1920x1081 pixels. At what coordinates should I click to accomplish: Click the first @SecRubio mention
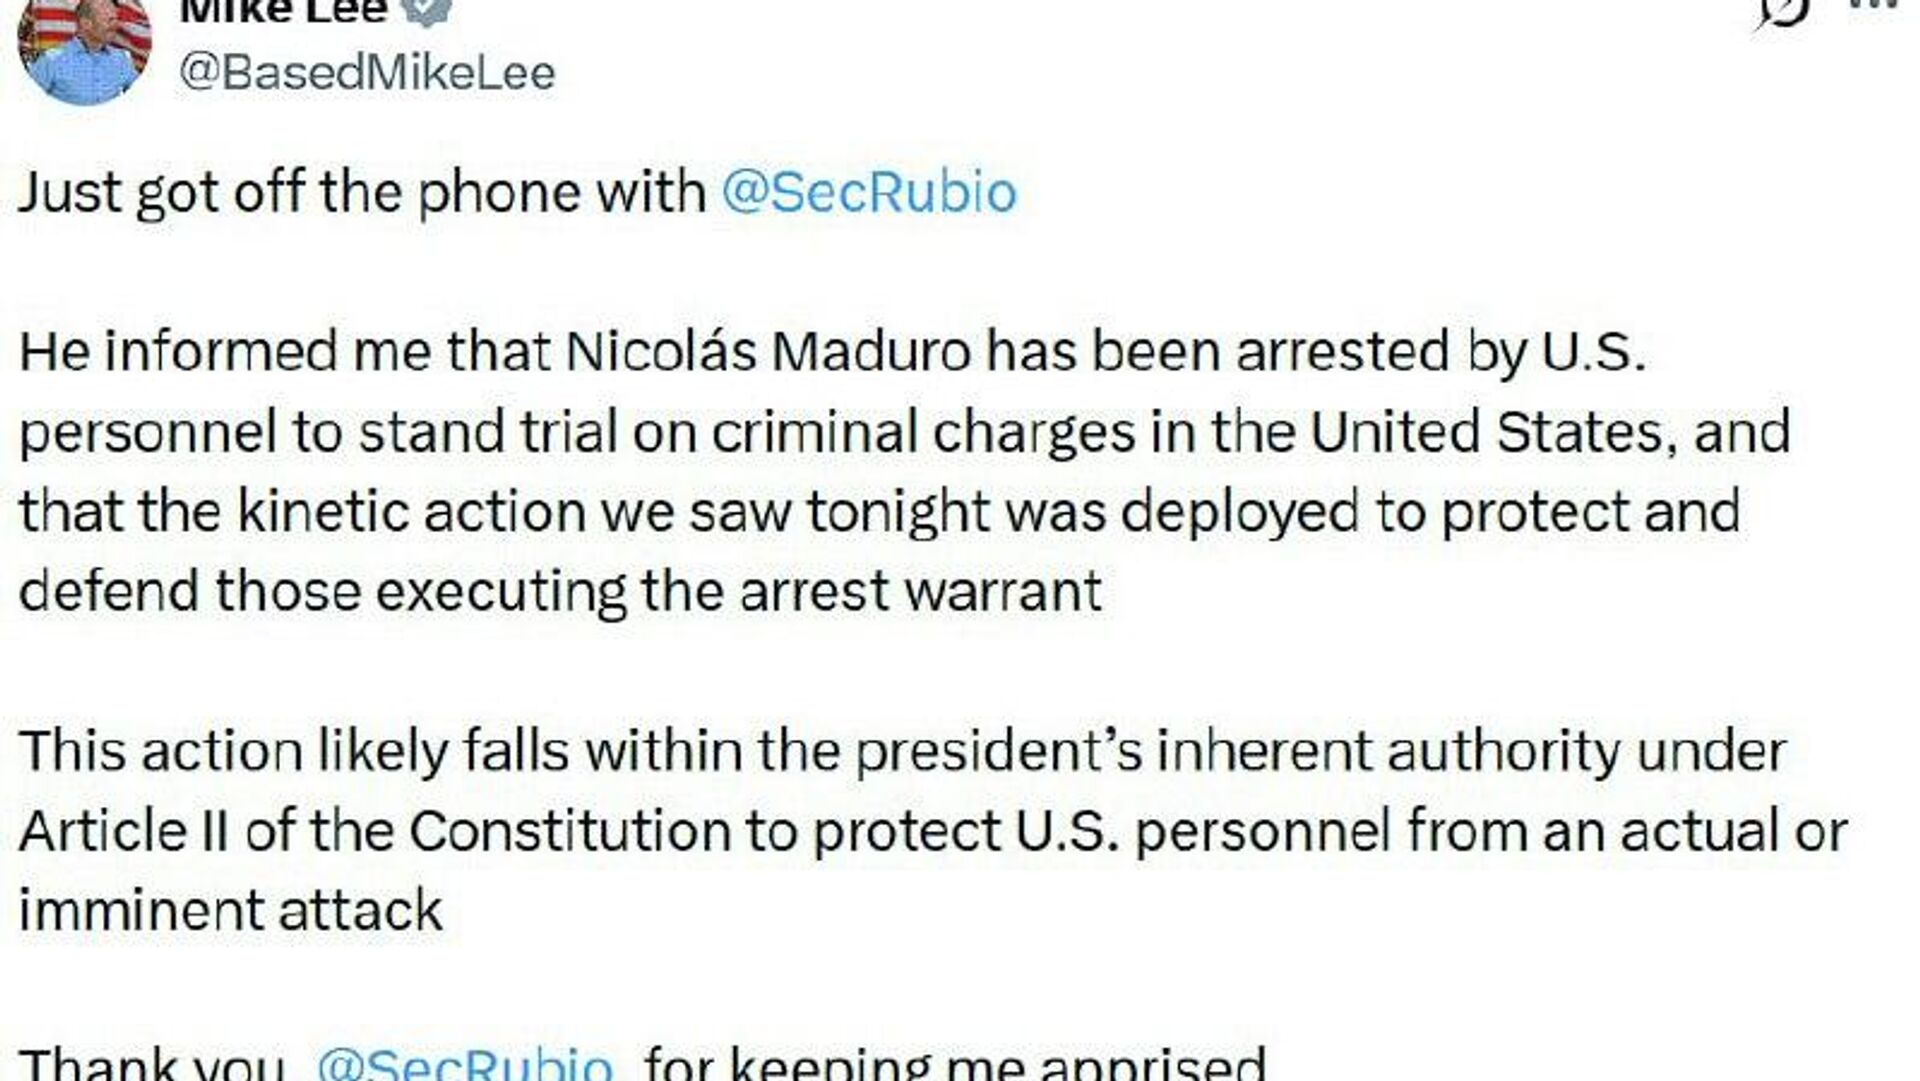(x=868, y=192)
